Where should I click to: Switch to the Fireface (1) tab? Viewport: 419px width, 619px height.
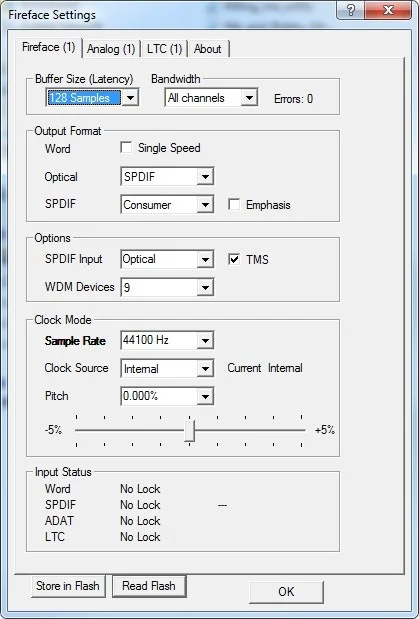[x=49, y=48]
